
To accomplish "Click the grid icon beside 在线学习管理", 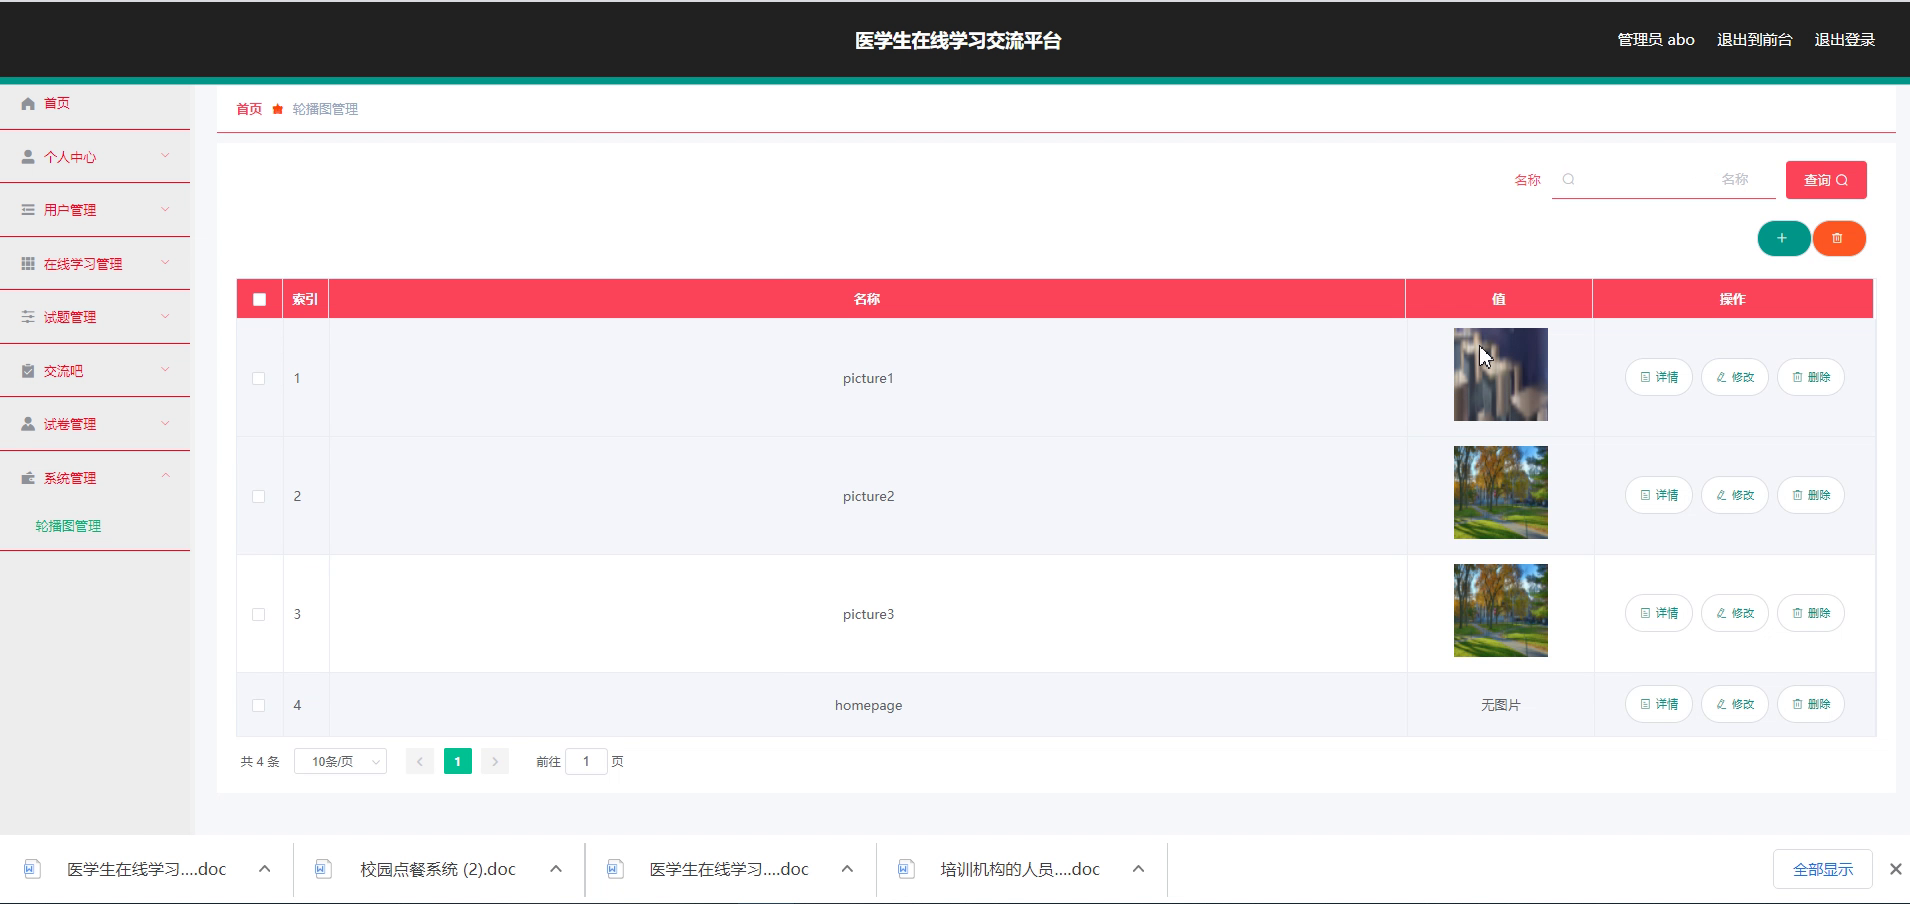I will coord(28,264).
